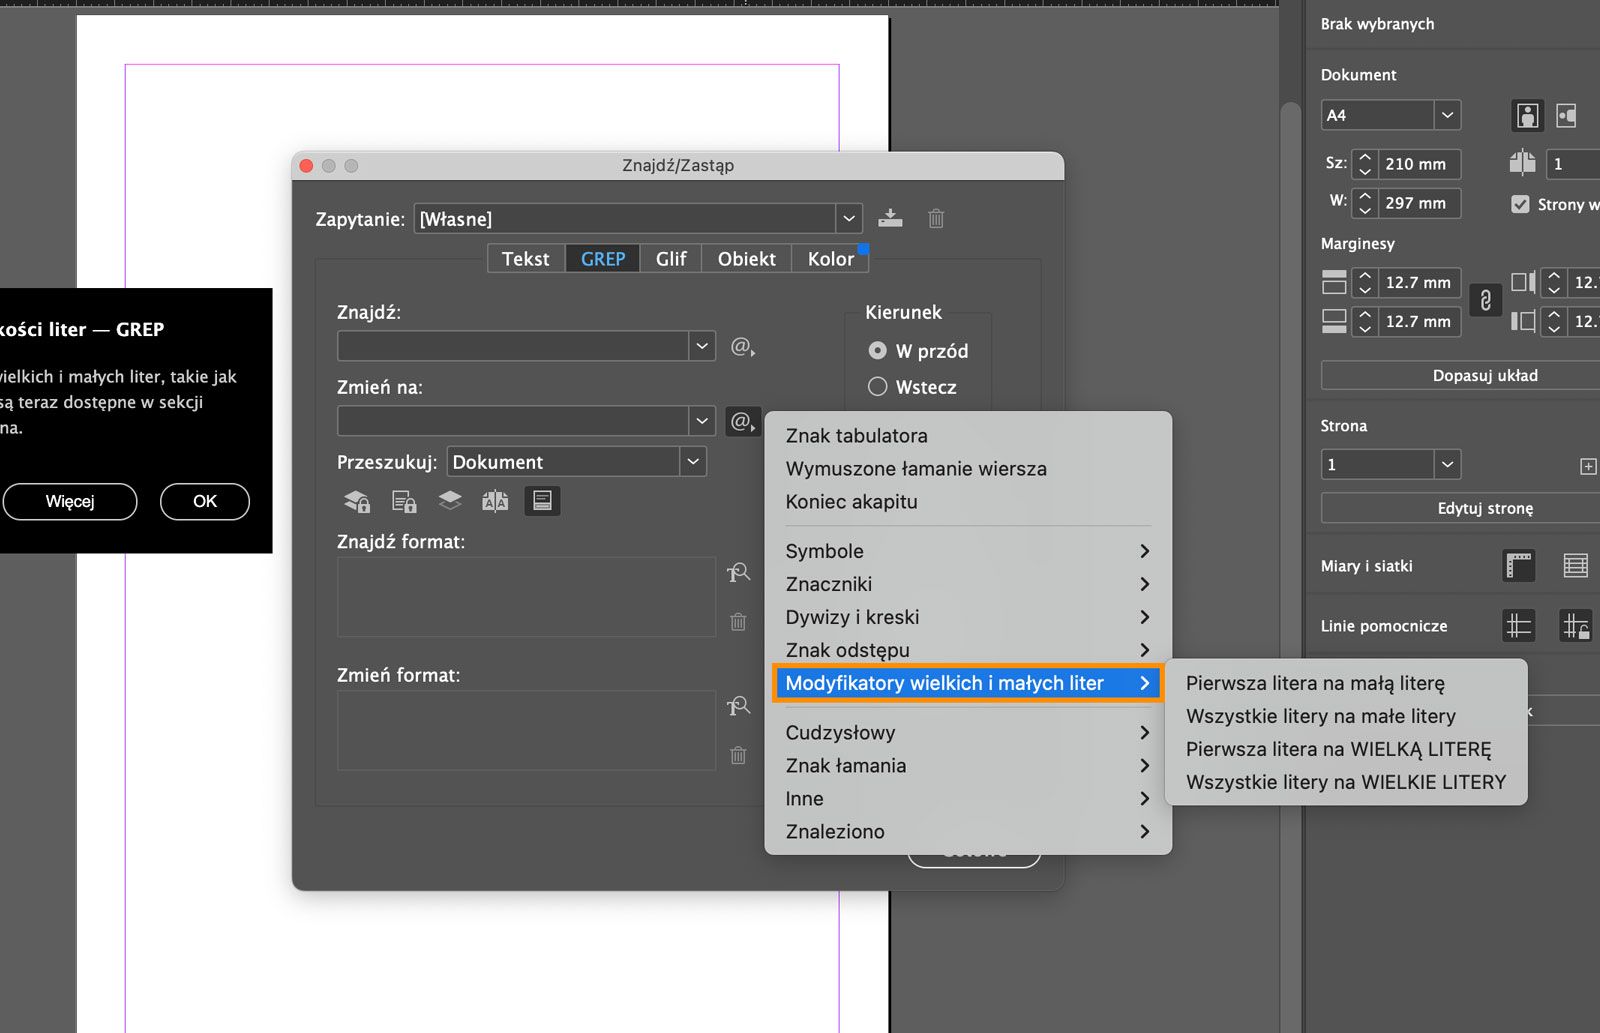The width and height of the screenshot is (1600, 1033).
Task: Expand the Cudzysłowy submenu
Action: [x=968, y=732]
